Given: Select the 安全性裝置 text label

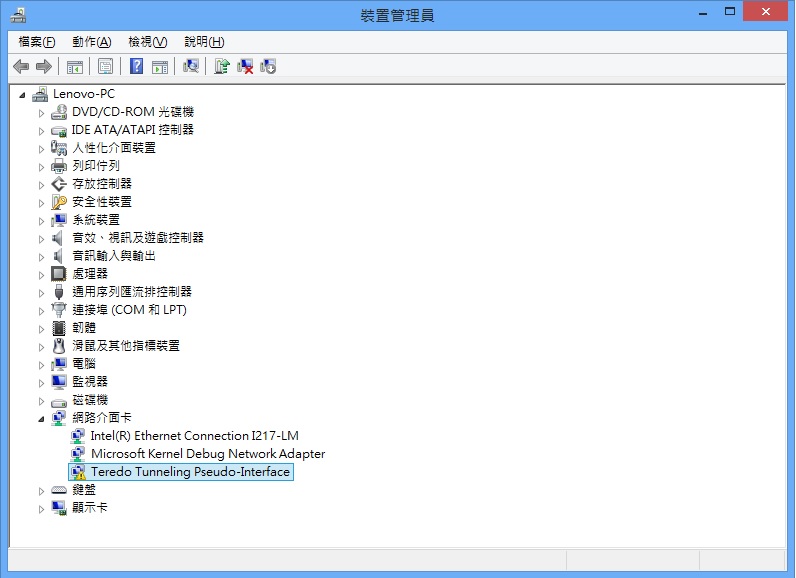Looking at the screenshot, I should (x=102, y=202).
